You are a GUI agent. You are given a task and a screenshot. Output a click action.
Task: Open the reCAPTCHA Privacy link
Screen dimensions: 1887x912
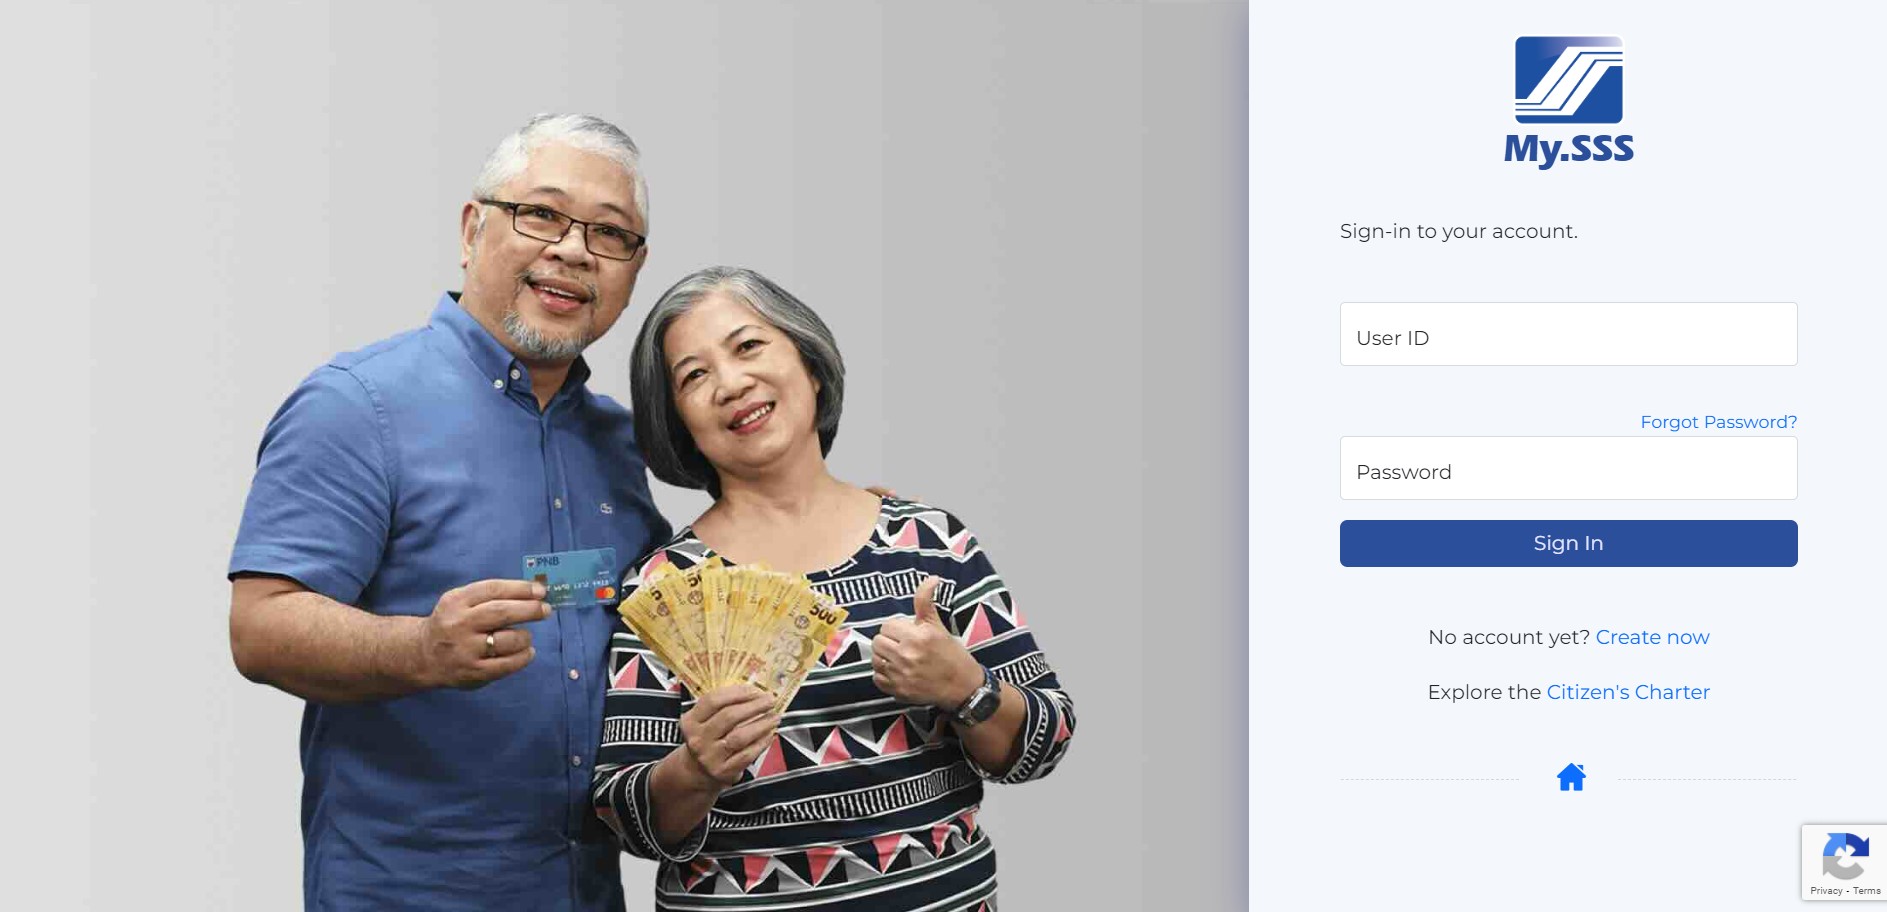[1826, 891]
